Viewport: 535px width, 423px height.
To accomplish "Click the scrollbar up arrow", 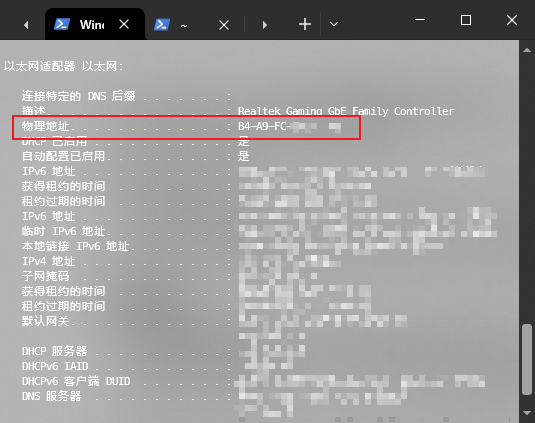I will coord(527,50).
